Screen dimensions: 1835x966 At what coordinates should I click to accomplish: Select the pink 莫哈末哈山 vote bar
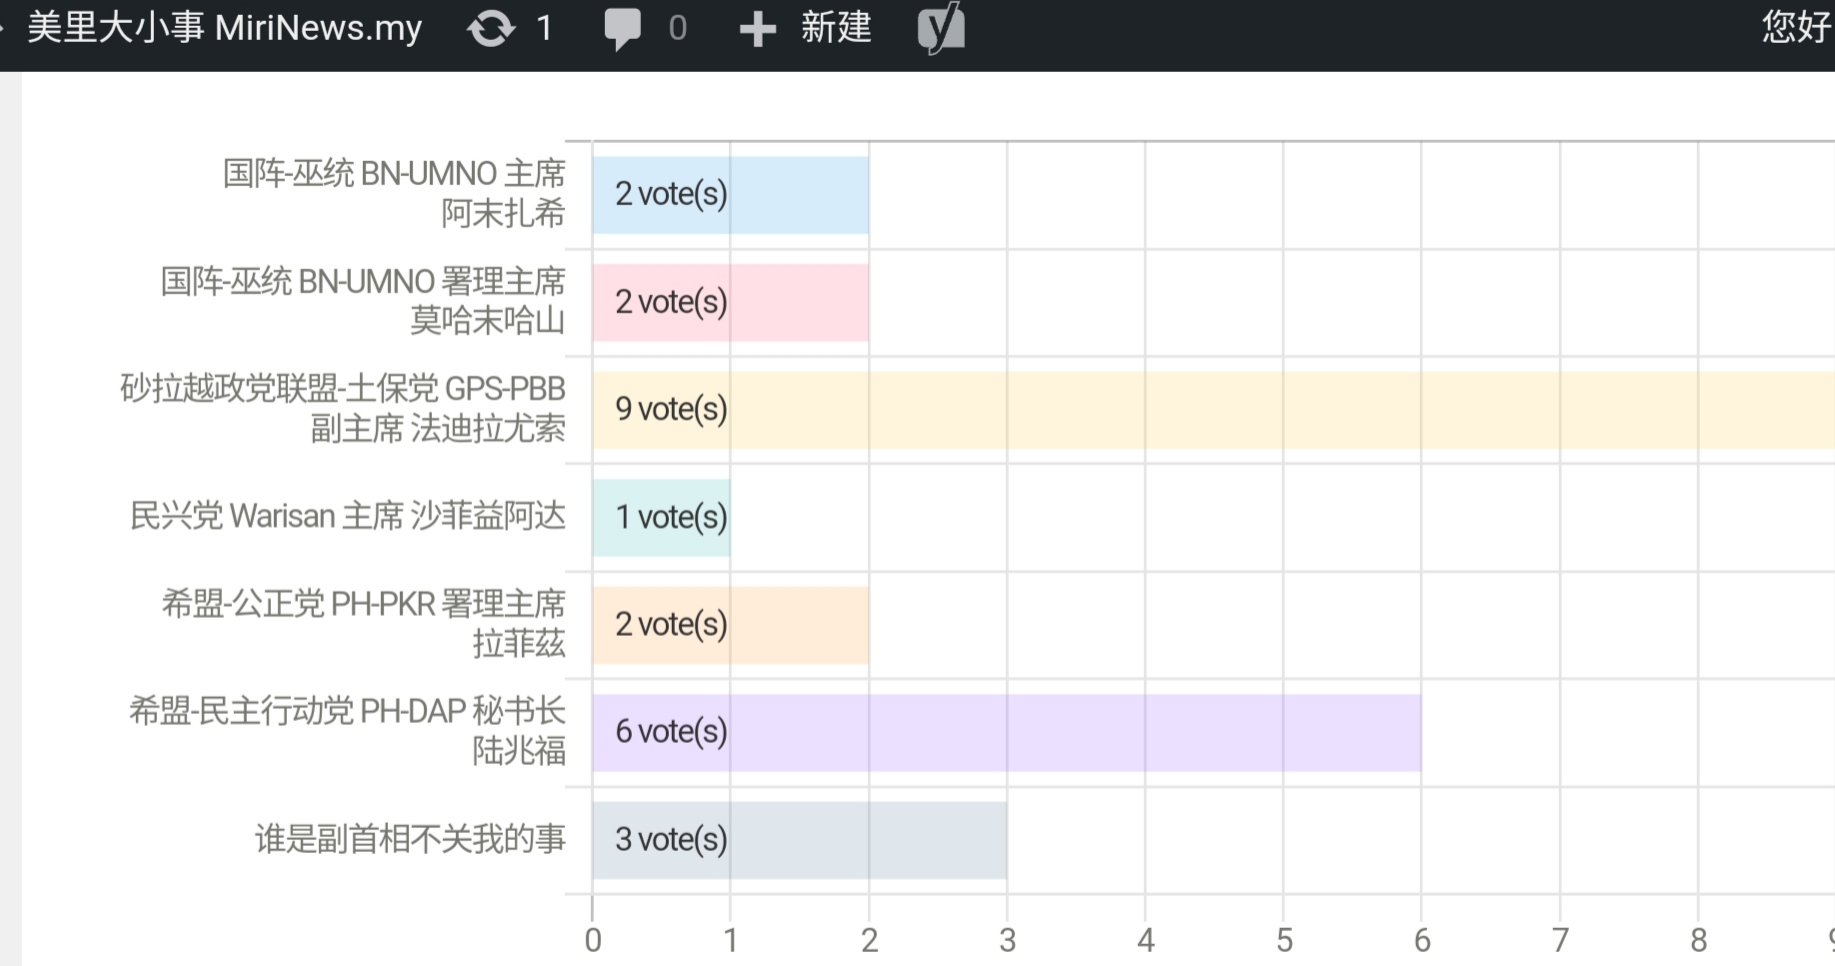click(730, 303)
